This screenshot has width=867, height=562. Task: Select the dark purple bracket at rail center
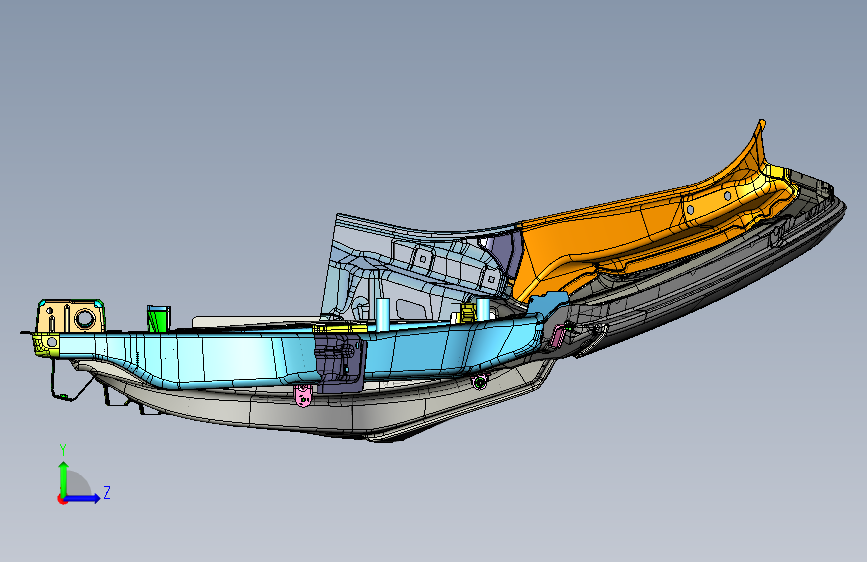(x=339, y=364)
